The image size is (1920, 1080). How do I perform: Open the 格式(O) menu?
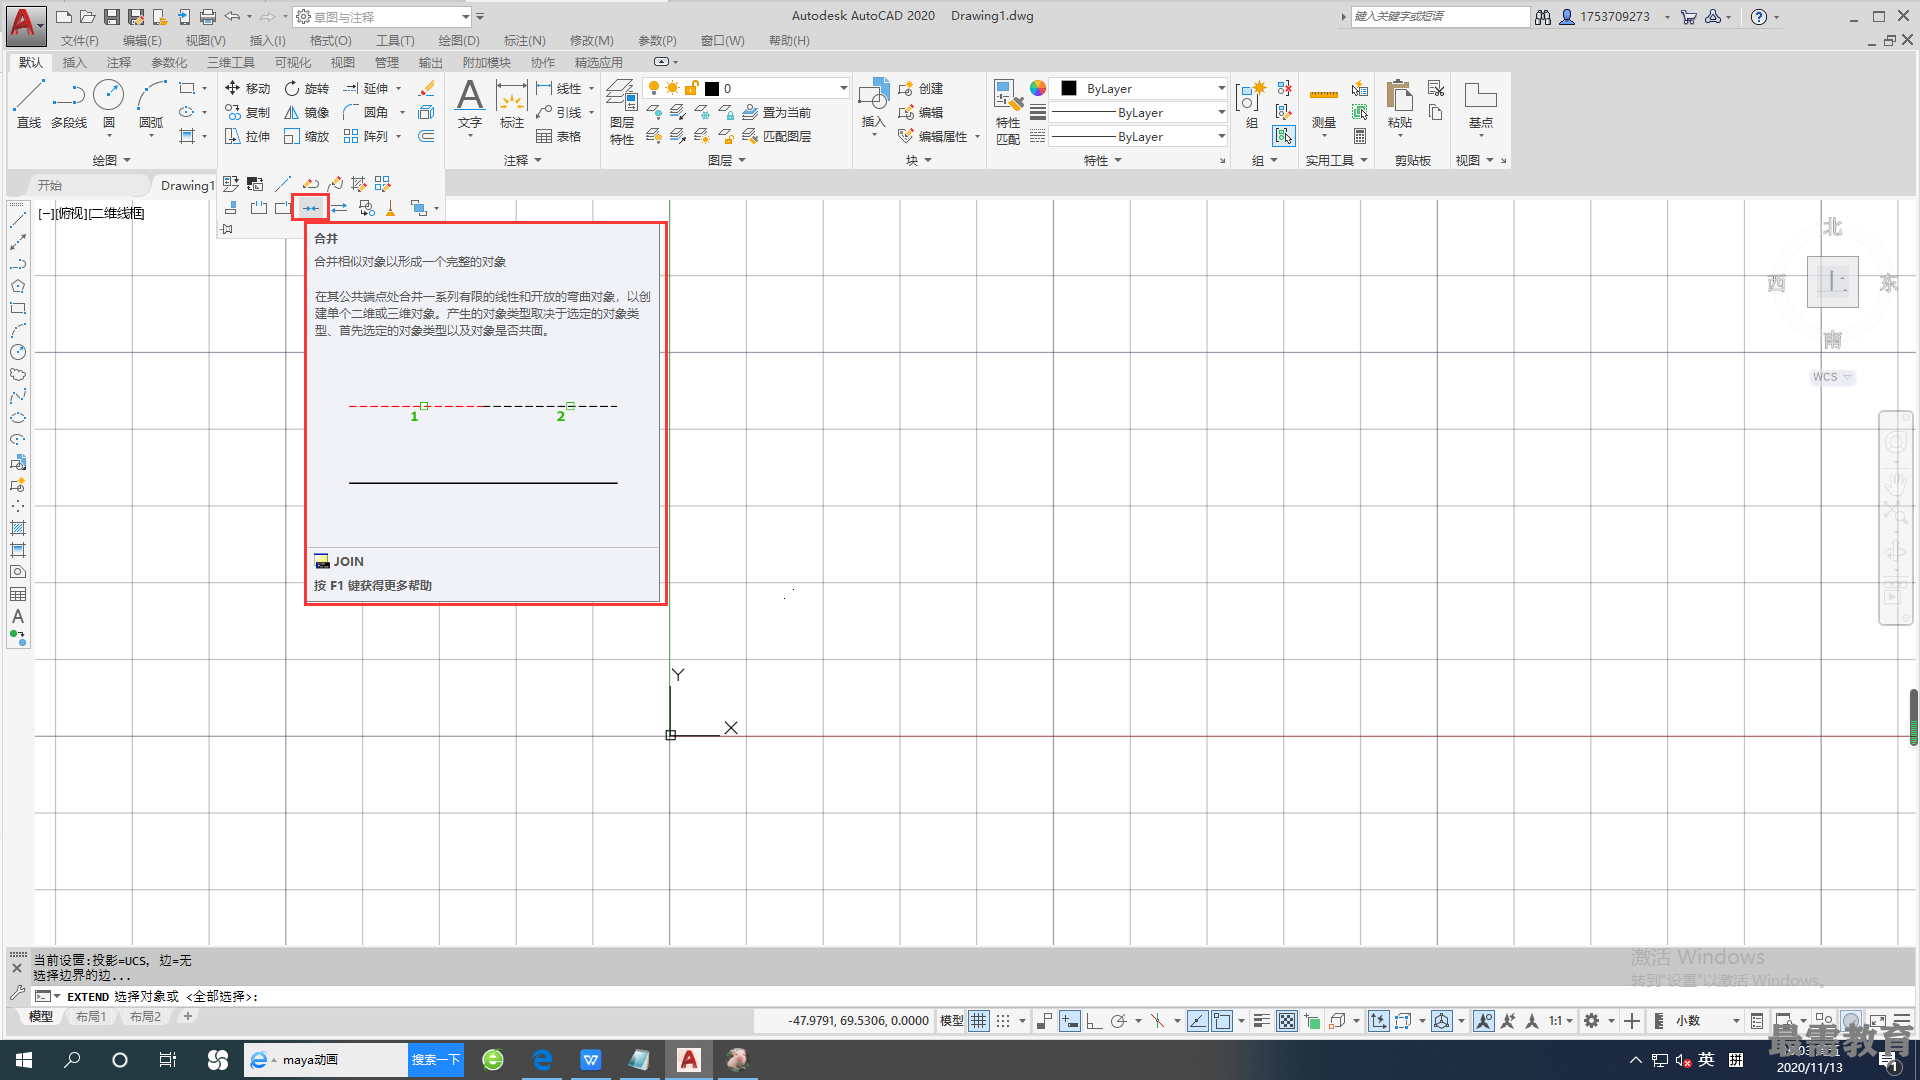point(330,41)
